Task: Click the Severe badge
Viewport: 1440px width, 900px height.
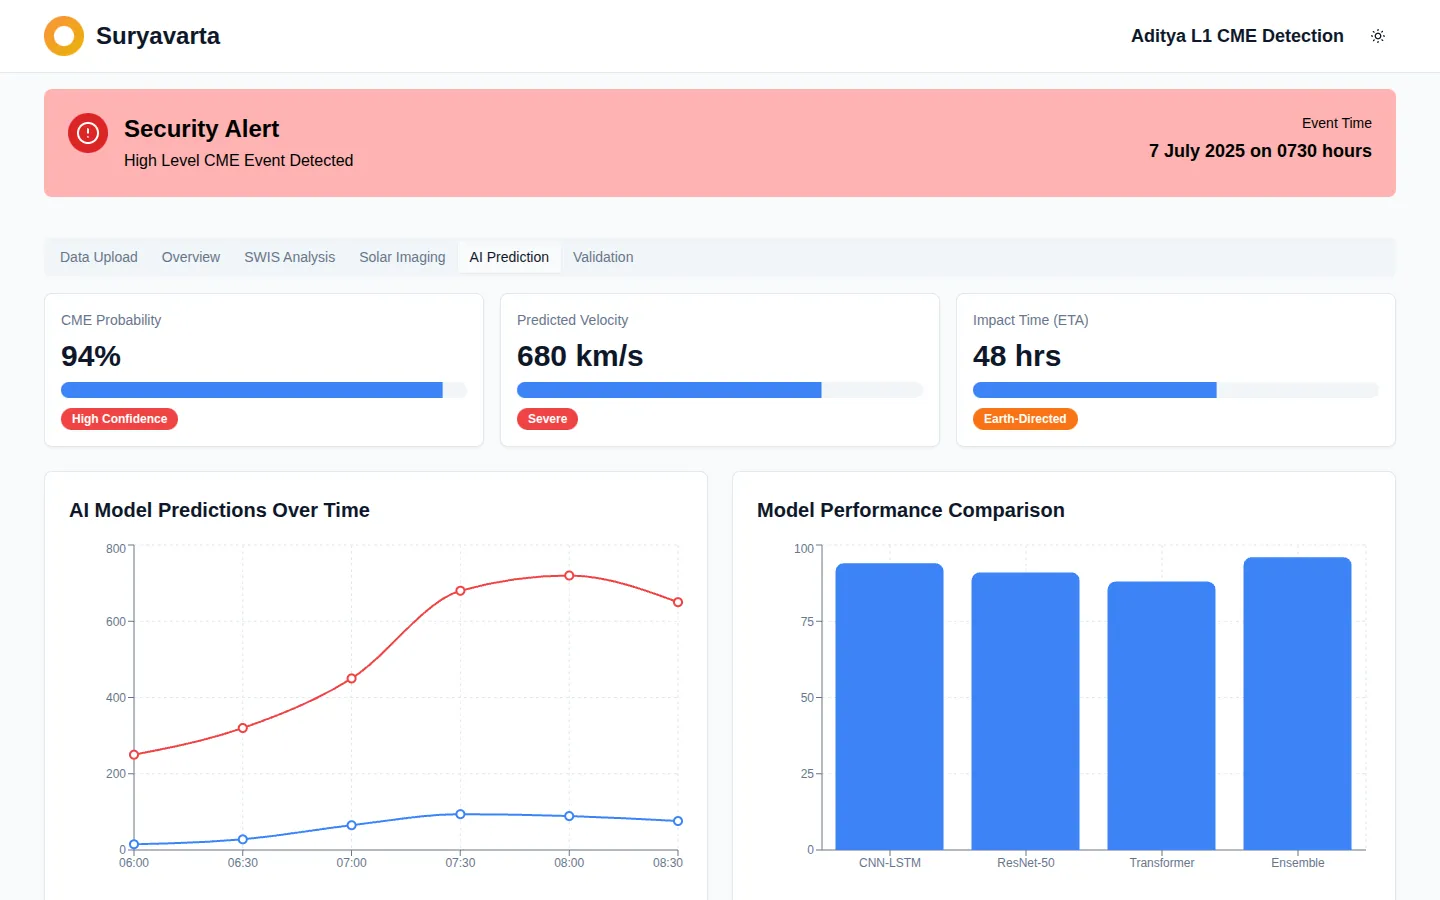Action: 547,419
